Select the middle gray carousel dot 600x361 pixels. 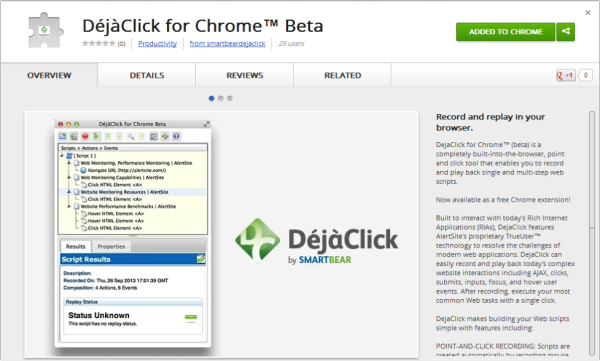coord(220,98)
